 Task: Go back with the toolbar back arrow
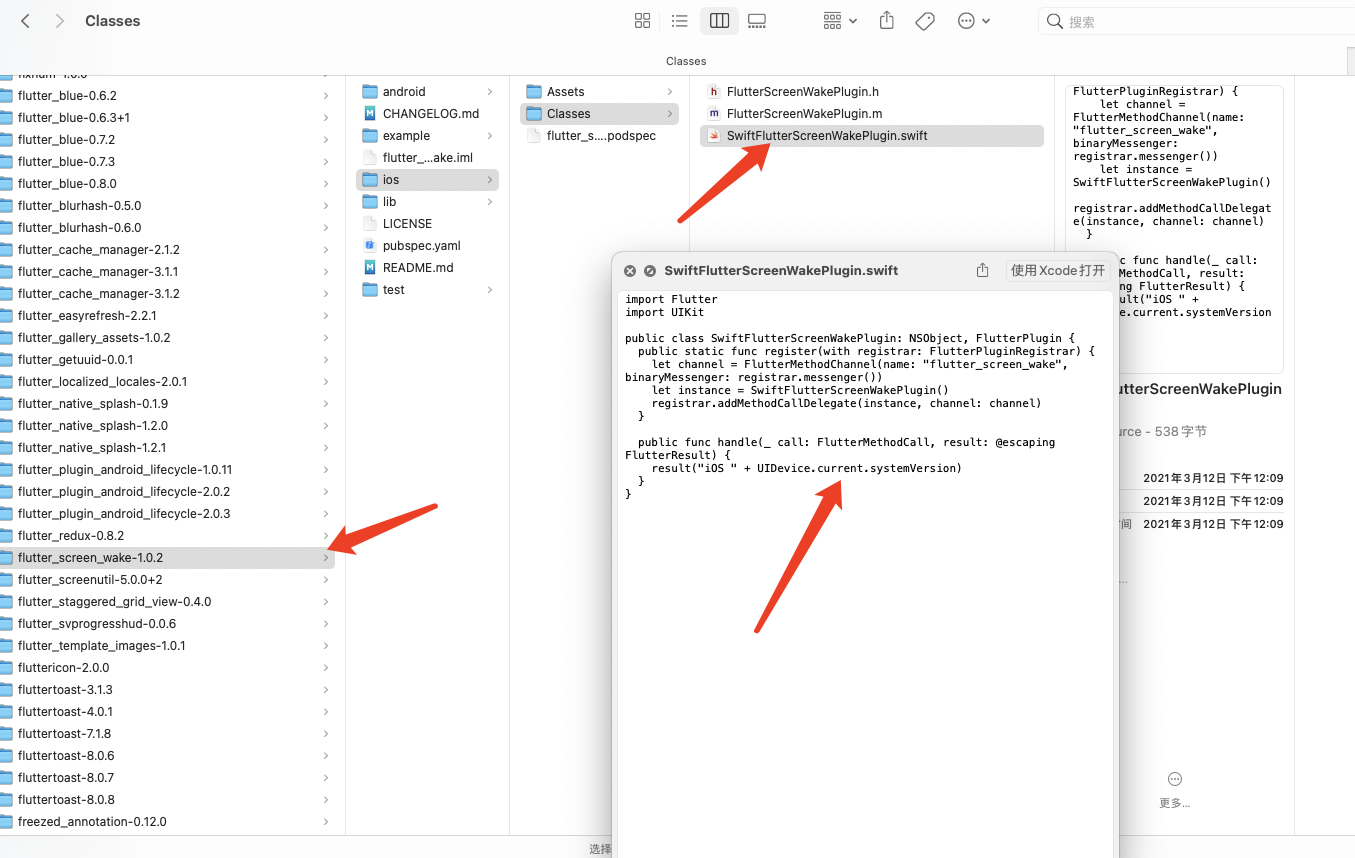[x=25, y=21]
